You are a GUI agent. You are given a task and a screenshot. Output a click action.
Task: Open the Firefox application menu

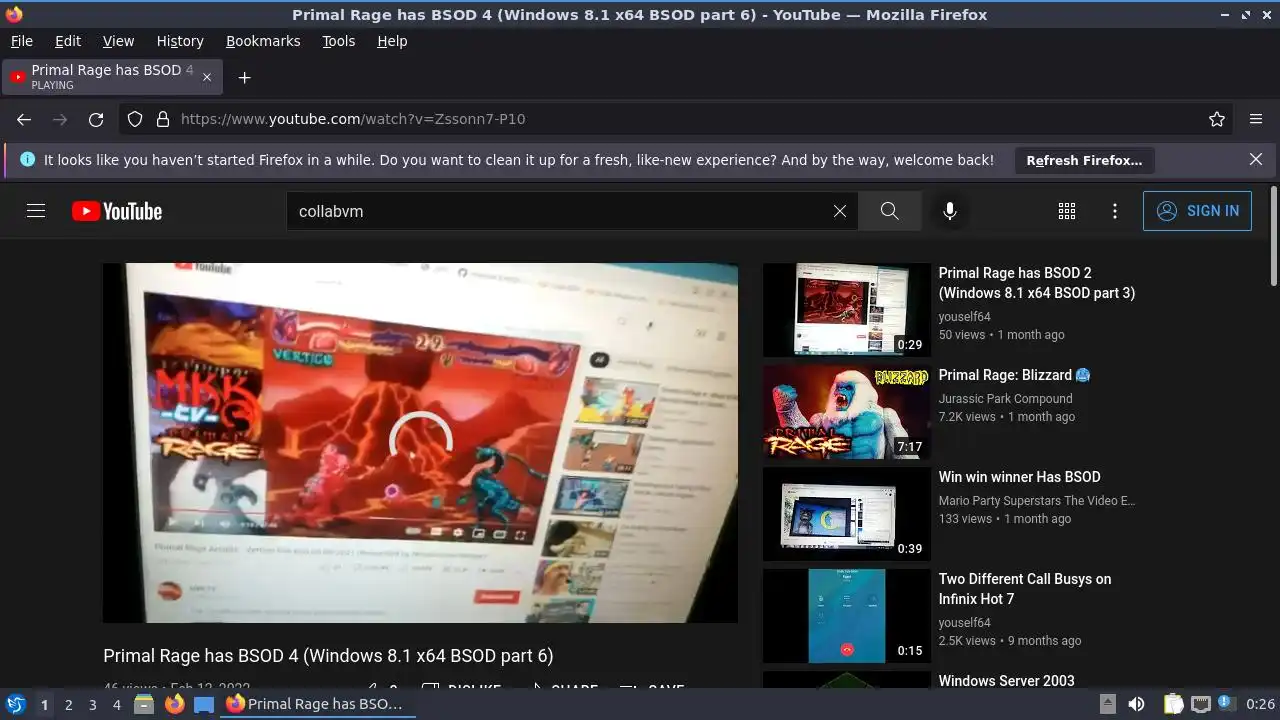pyautogui.click(x=1256, y=119)
